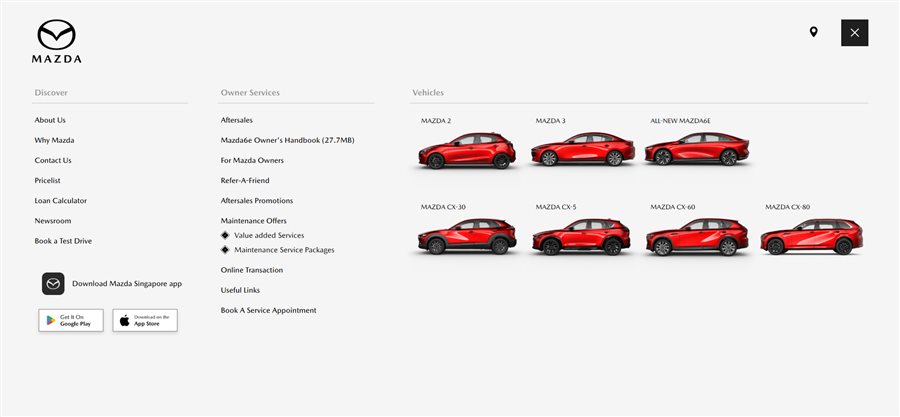Select the Mazda CX-80 car image
900x417 pixels.
point(812,236)
